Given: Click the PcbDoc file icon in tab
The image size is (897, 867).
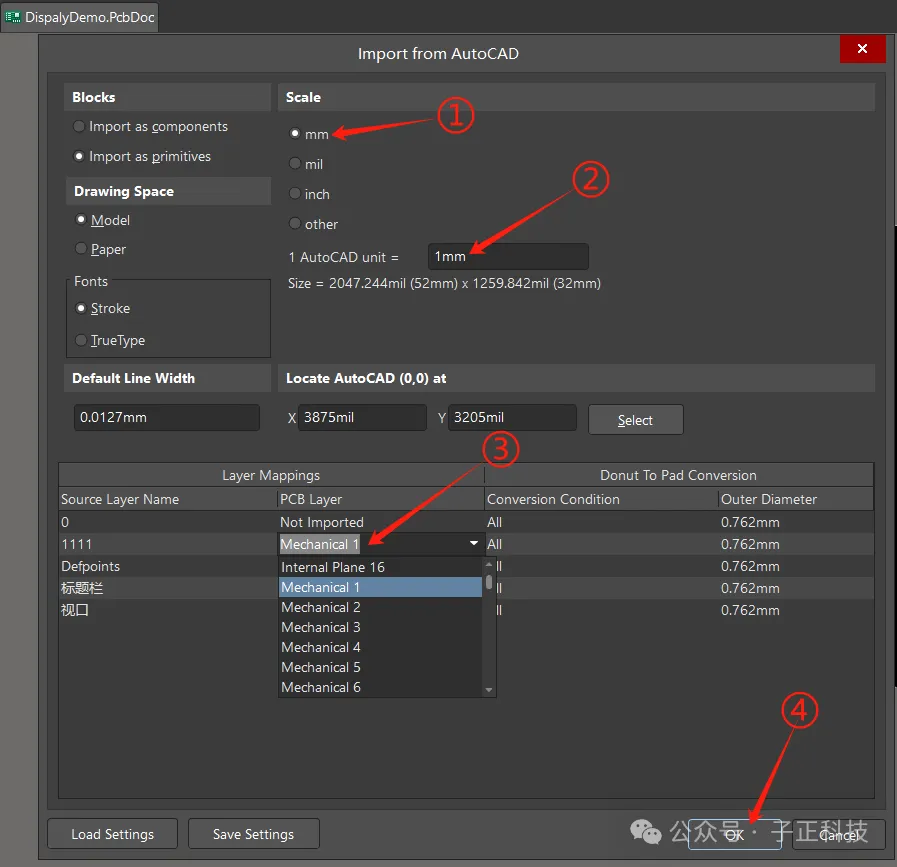Looking at the screenshot, I should point(13,17).
